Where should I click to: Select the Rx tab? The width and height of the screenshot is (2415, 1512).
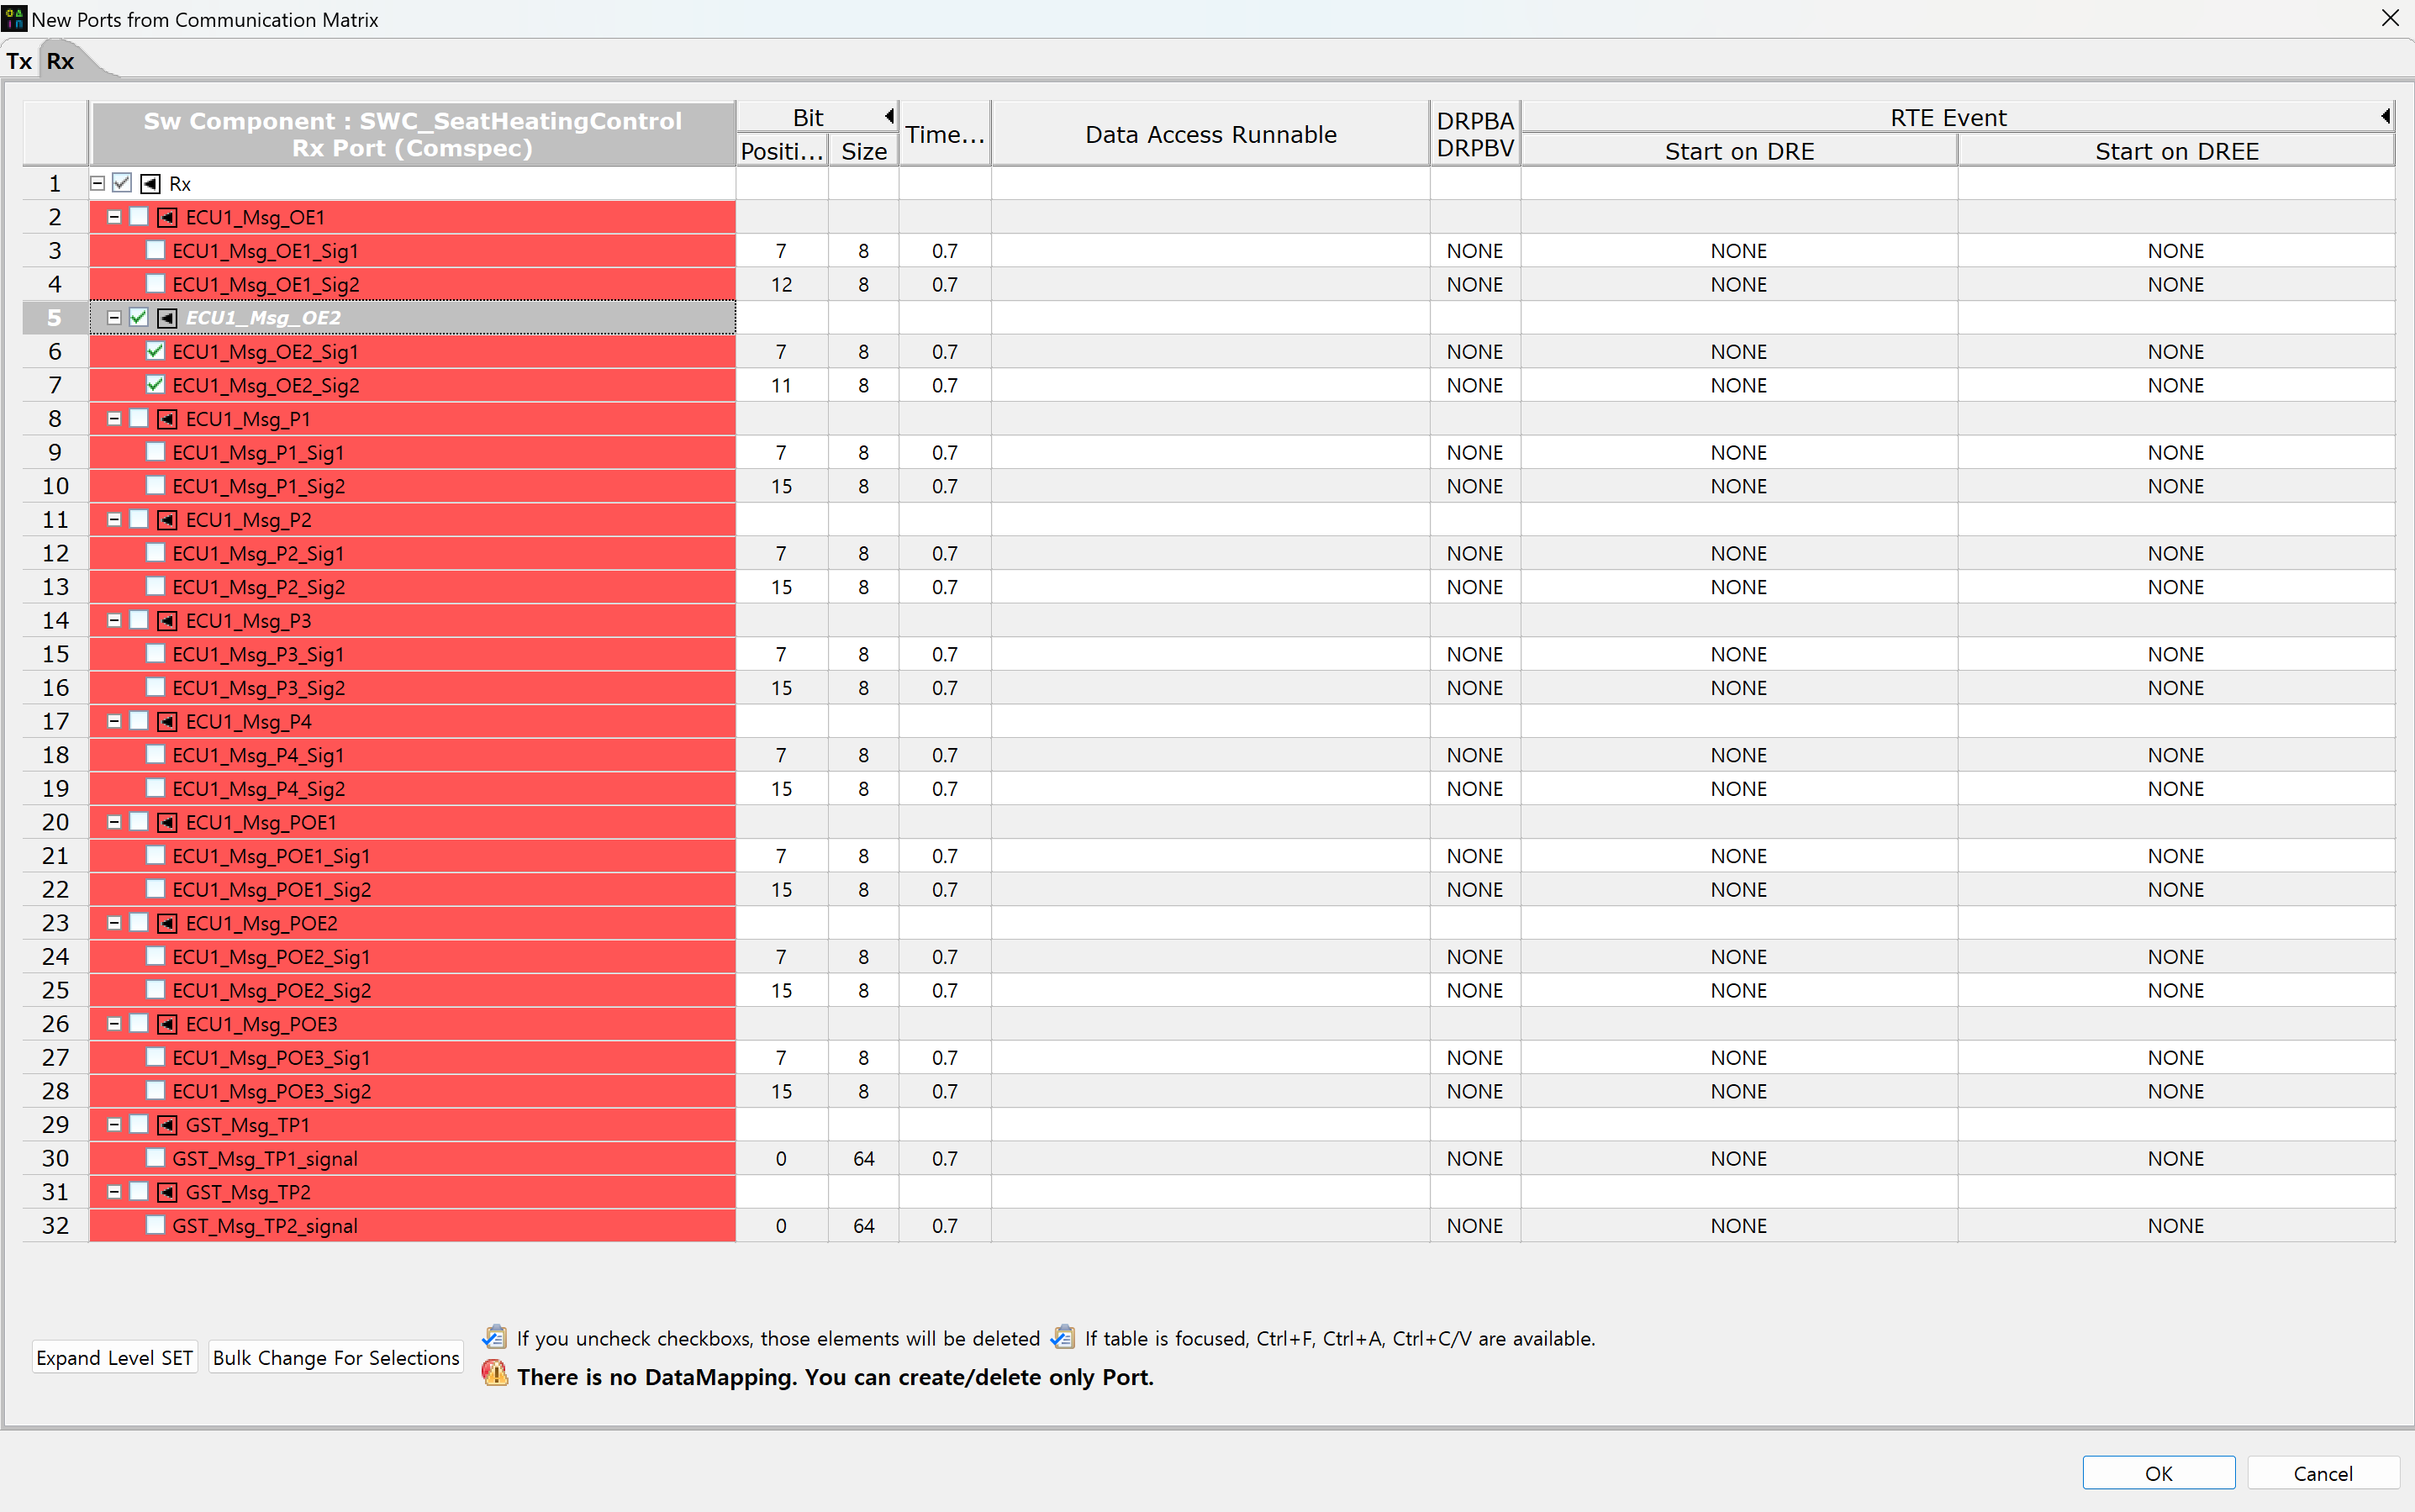click(x=61, y=61)
